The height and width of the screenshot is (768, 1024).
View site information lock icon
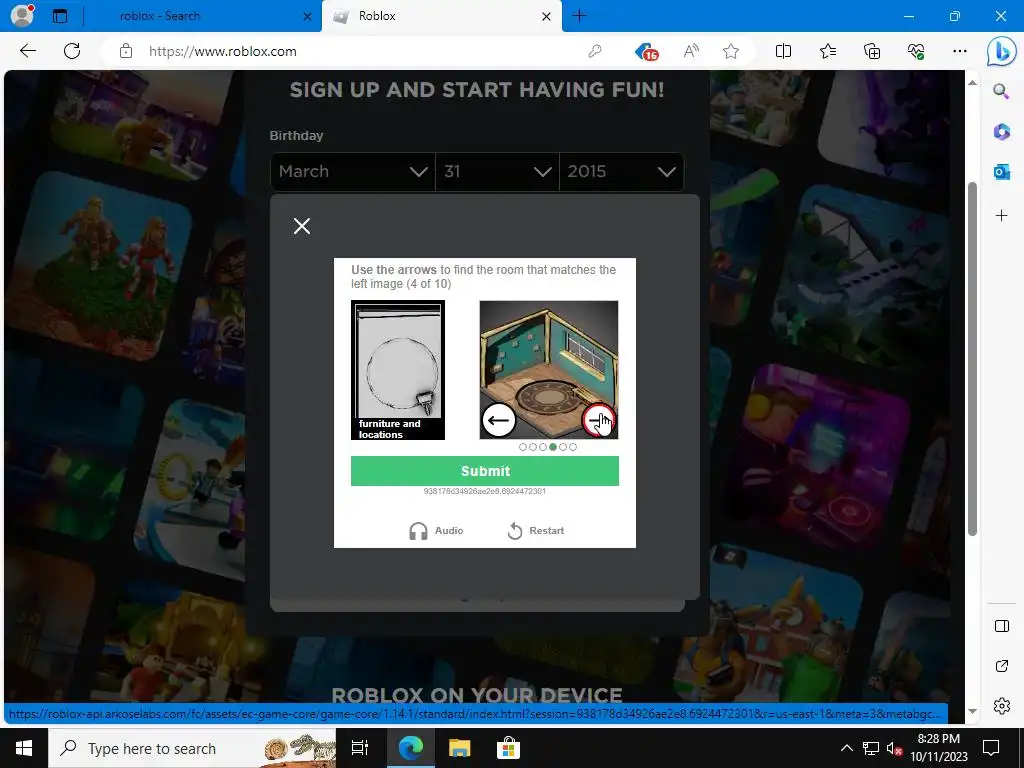click(126, 52)
